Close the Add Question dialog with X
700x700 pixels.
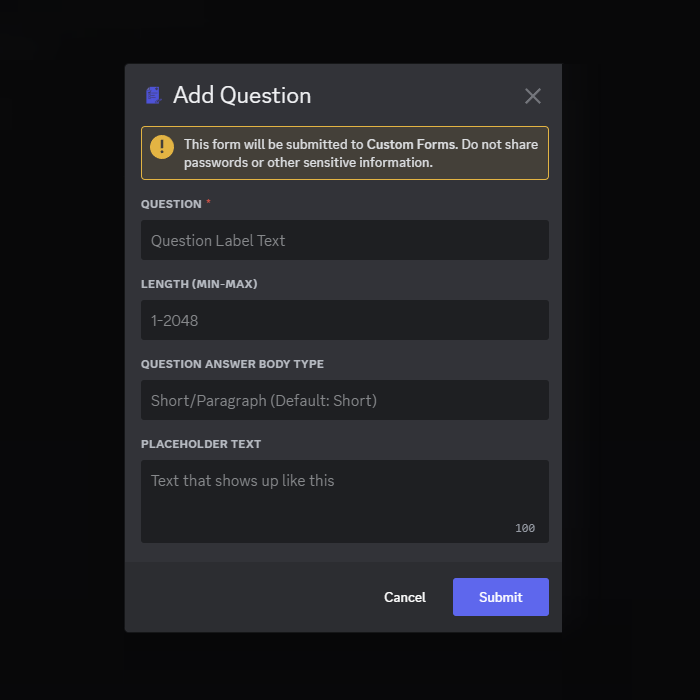point(533,96)
